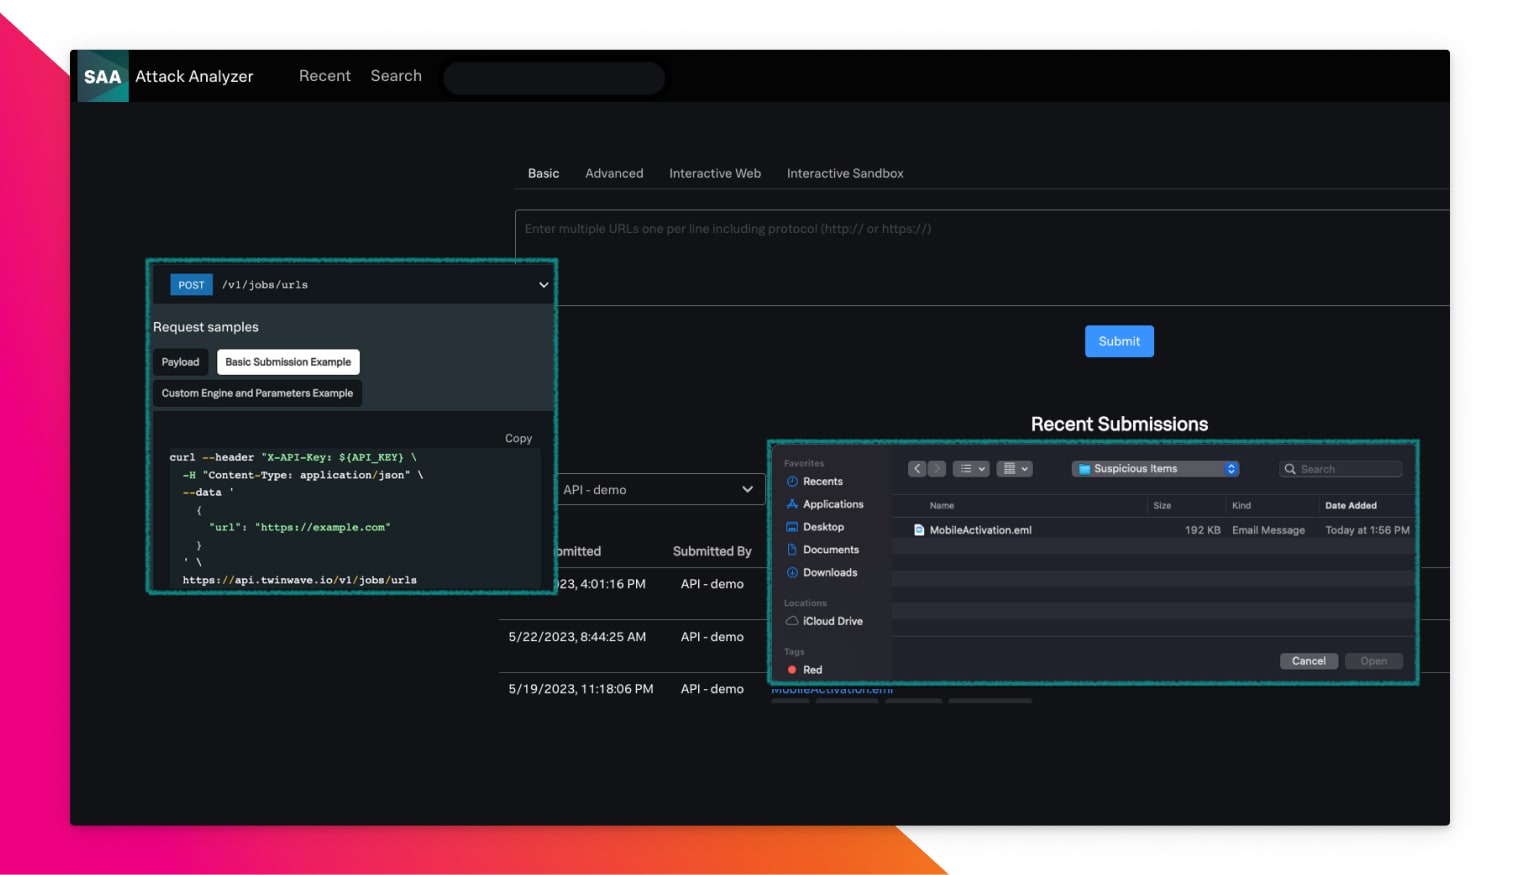Click the 192 KB size cell
Viewport: 1520px width, 875px height.
[1202, 530]
